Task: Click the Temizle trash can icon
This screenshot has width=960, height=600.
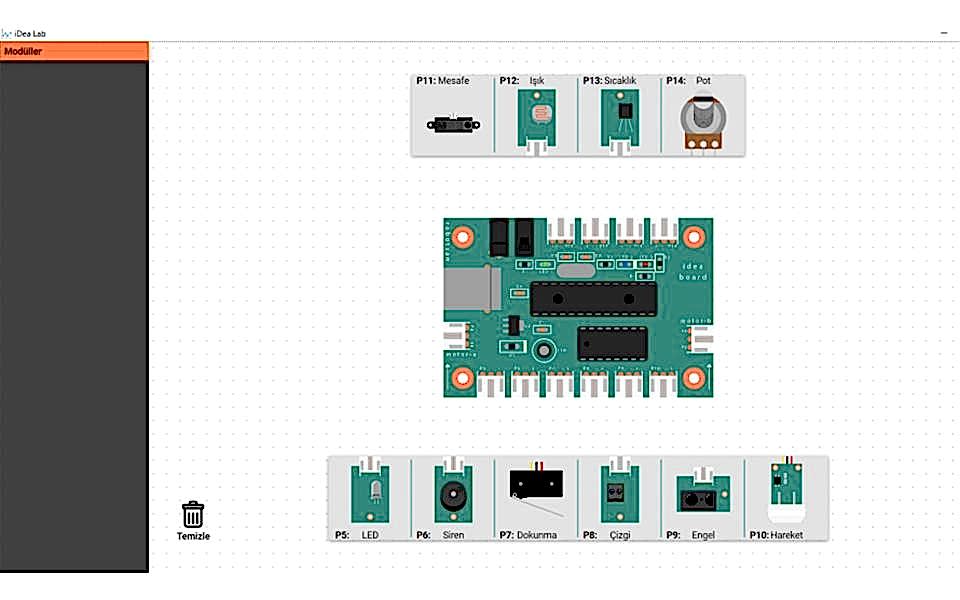Action: pyautogui.click(x=193, y=515)
